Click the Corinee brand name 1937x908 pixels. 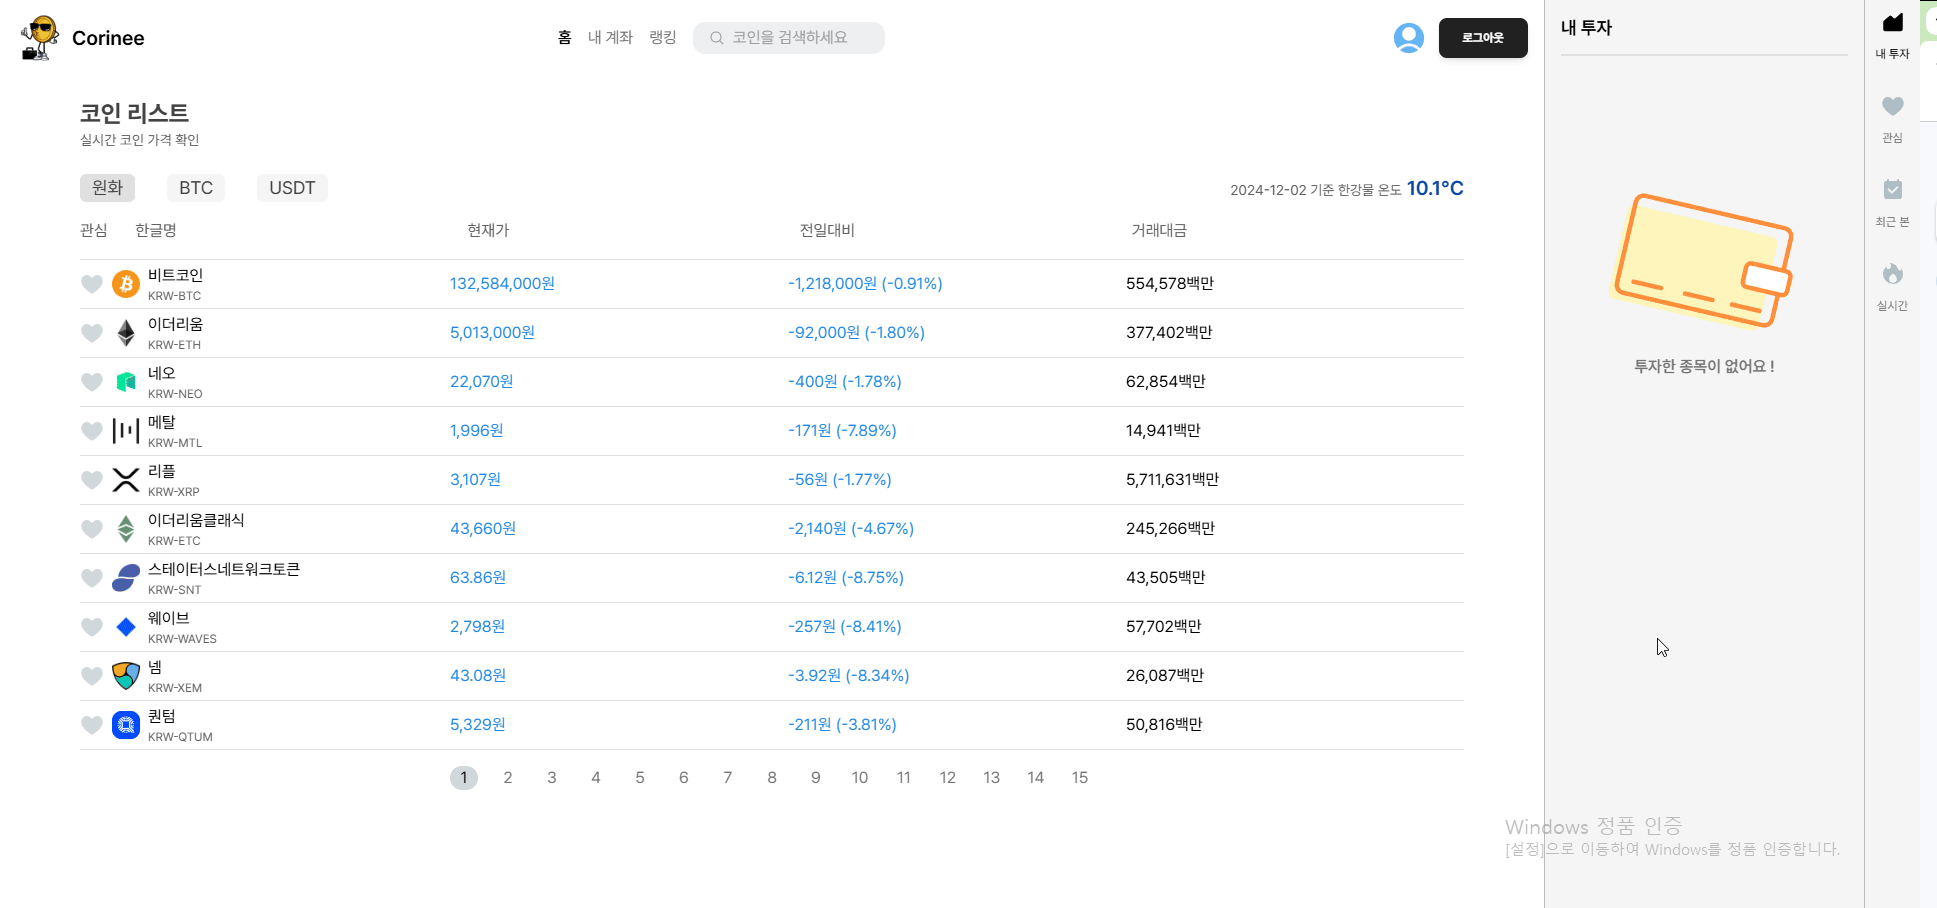coord(108,38)
